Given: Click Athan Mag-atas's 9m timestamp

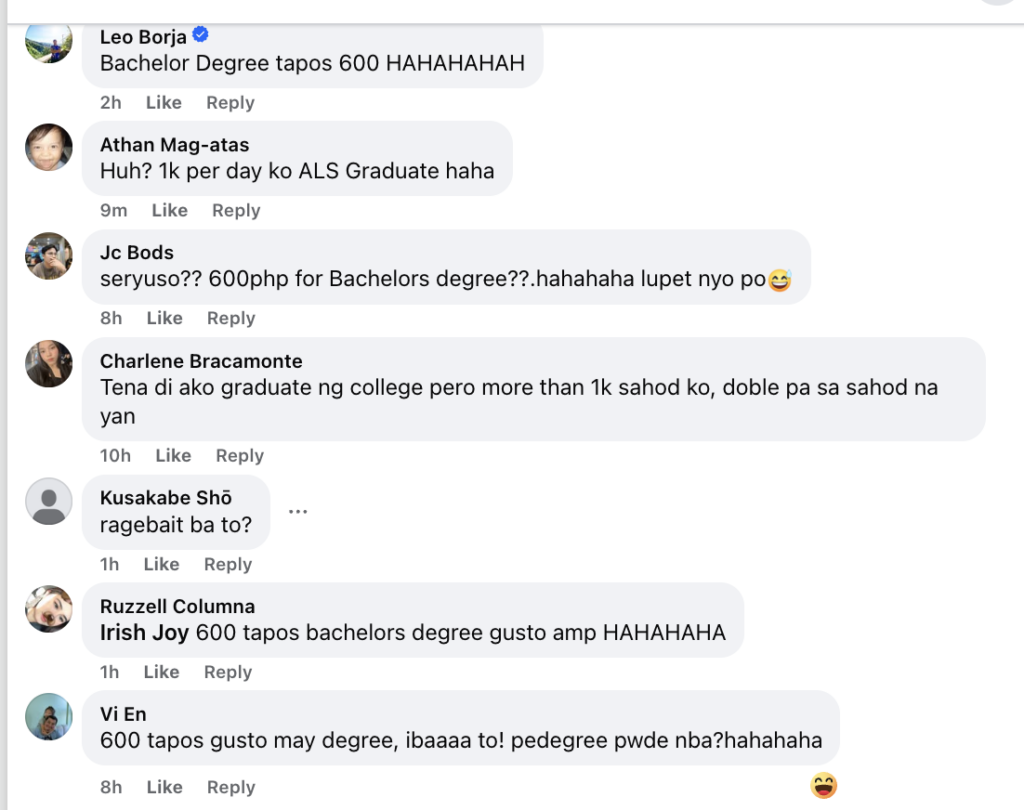Looking at the screenshot, I should tap(114, 211).
